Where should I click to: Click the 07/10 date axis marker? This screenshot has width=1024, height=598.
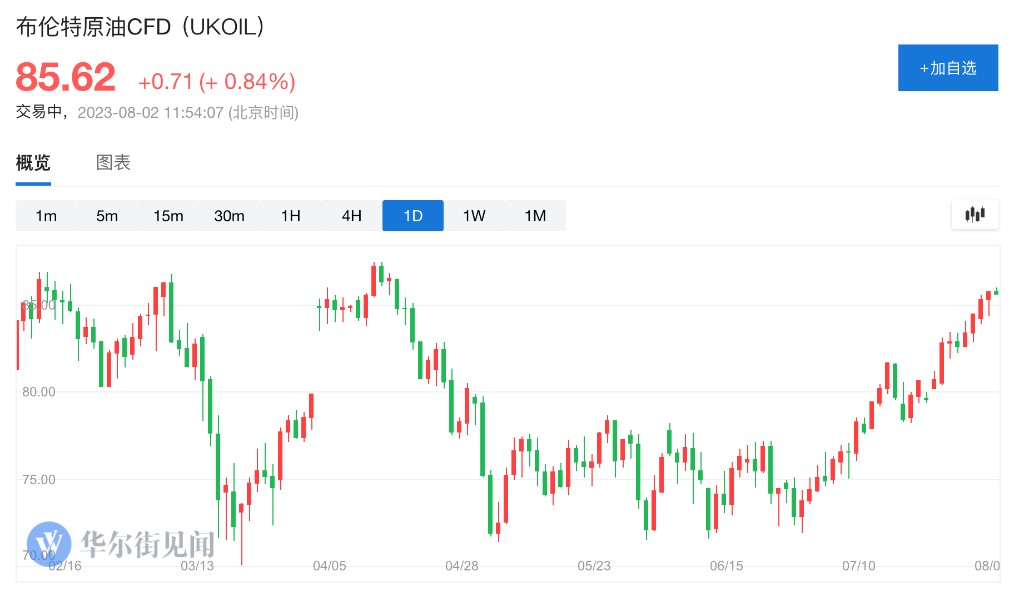coord(859,566)
